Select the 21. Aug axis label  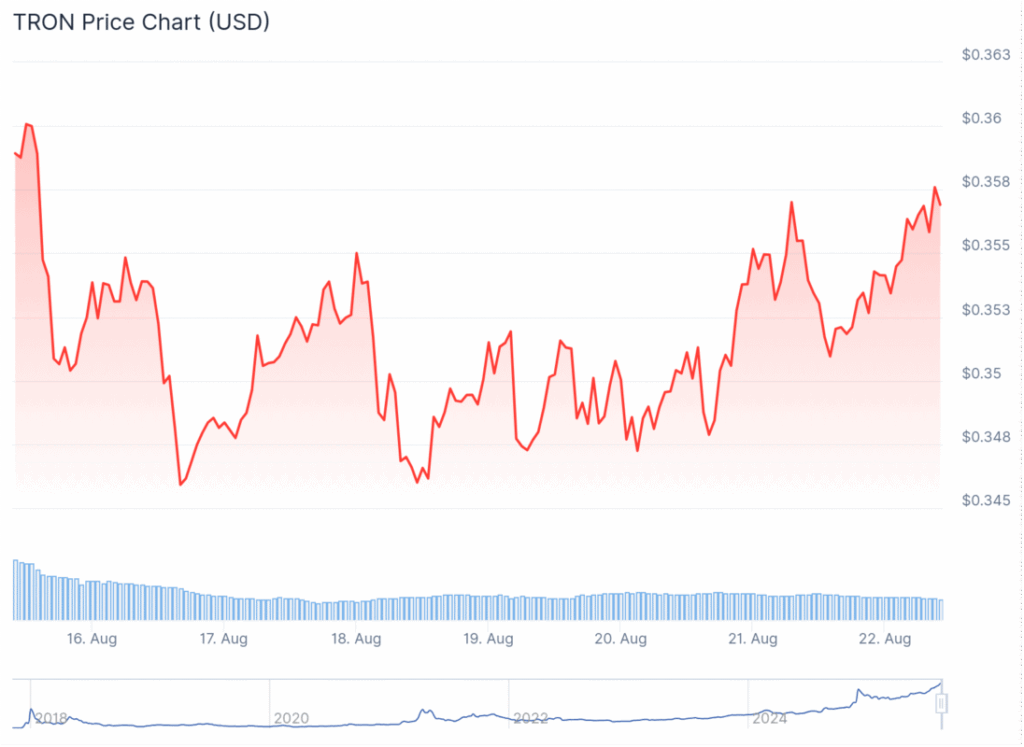point(752,639)
